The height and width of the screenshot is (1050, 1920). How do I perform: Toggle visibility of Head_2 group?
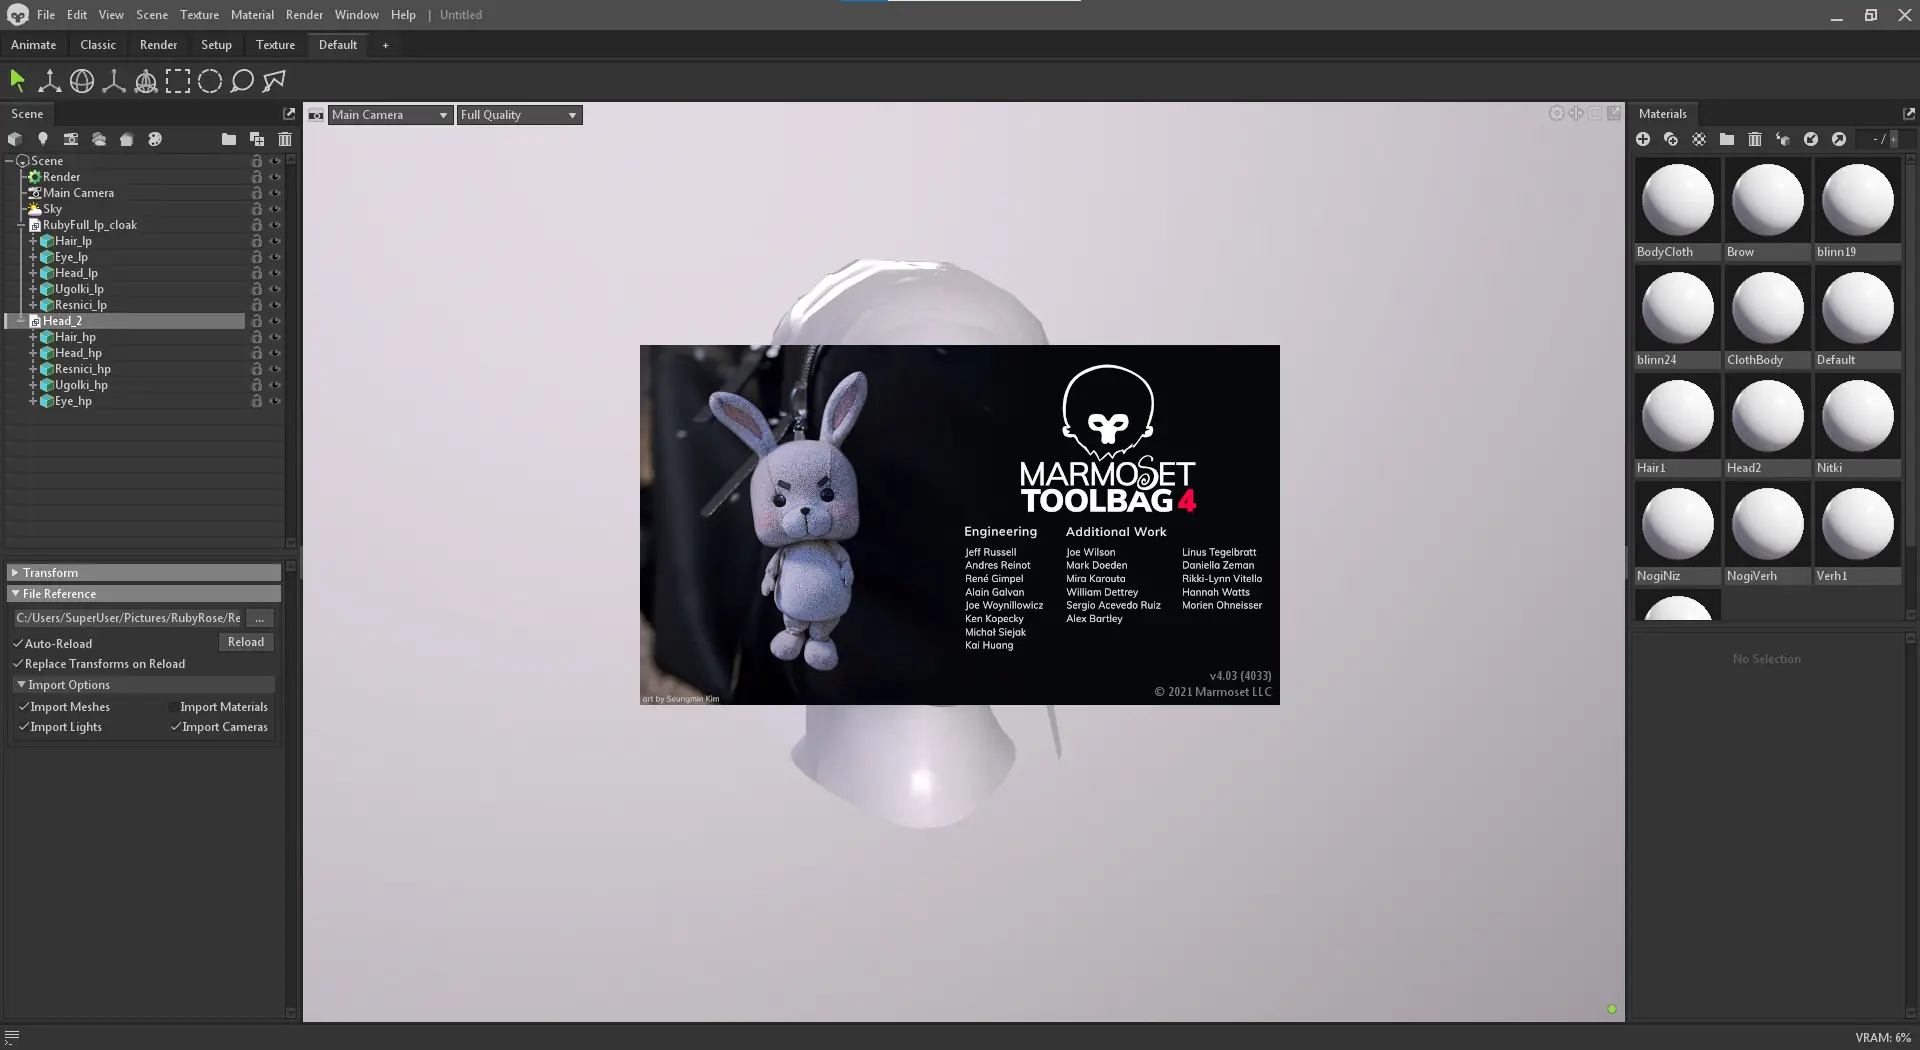[x=275, y=321]
